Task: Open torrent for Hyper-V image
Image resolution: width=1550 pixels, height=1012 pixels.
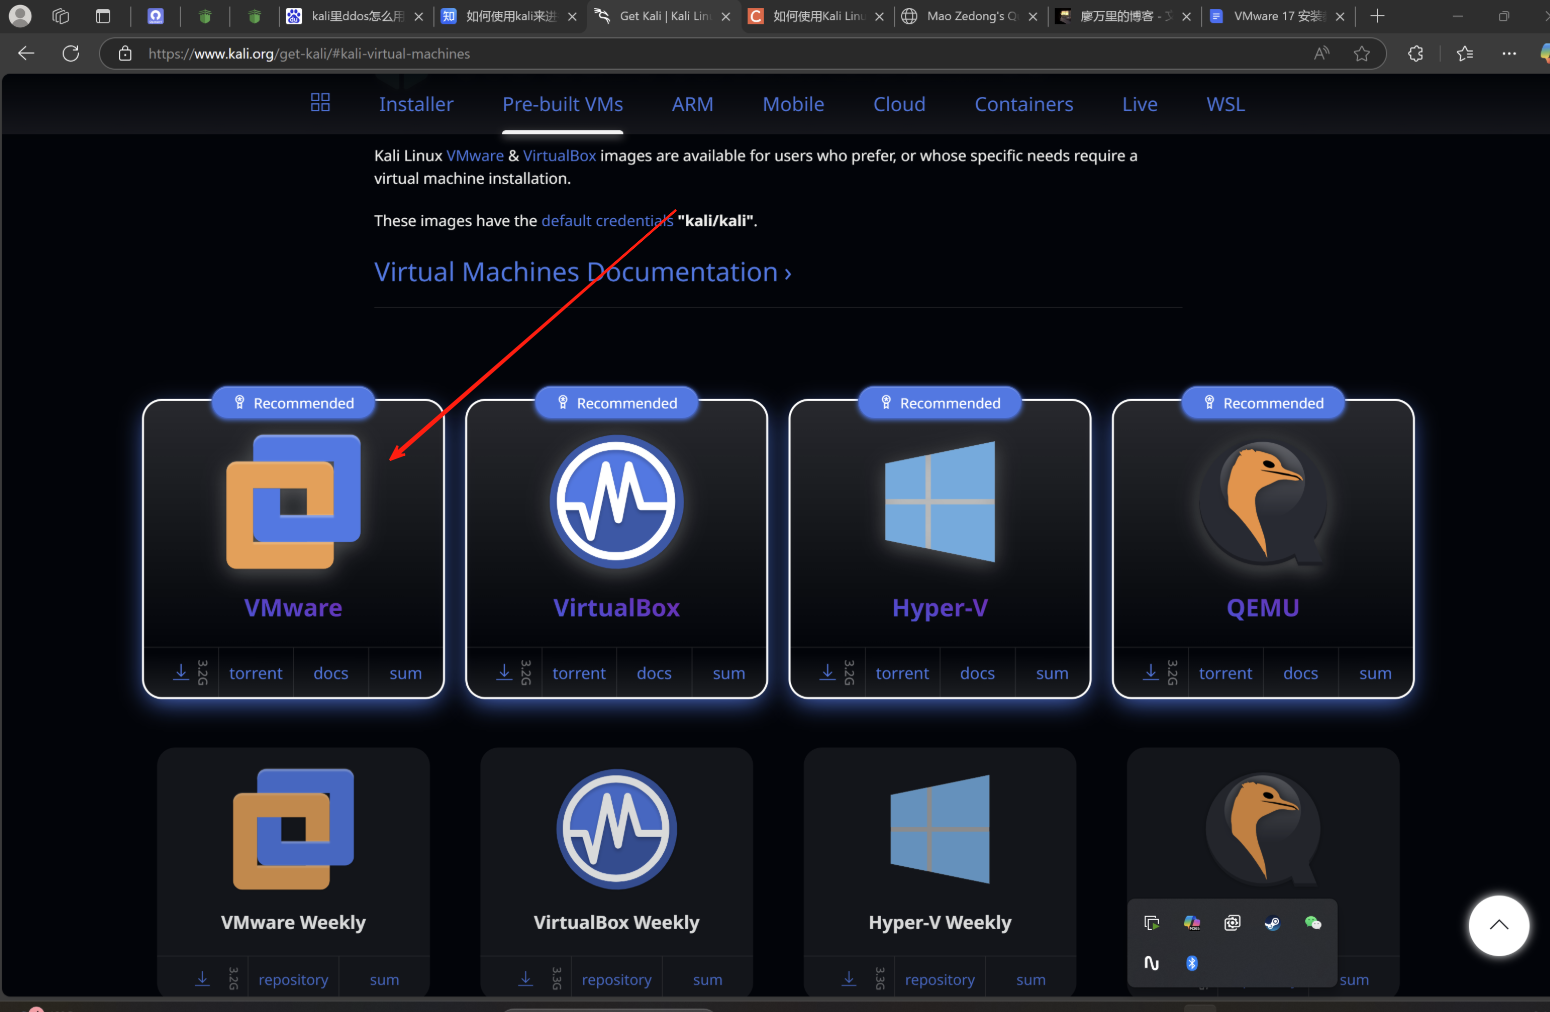Action: (903, 674)
